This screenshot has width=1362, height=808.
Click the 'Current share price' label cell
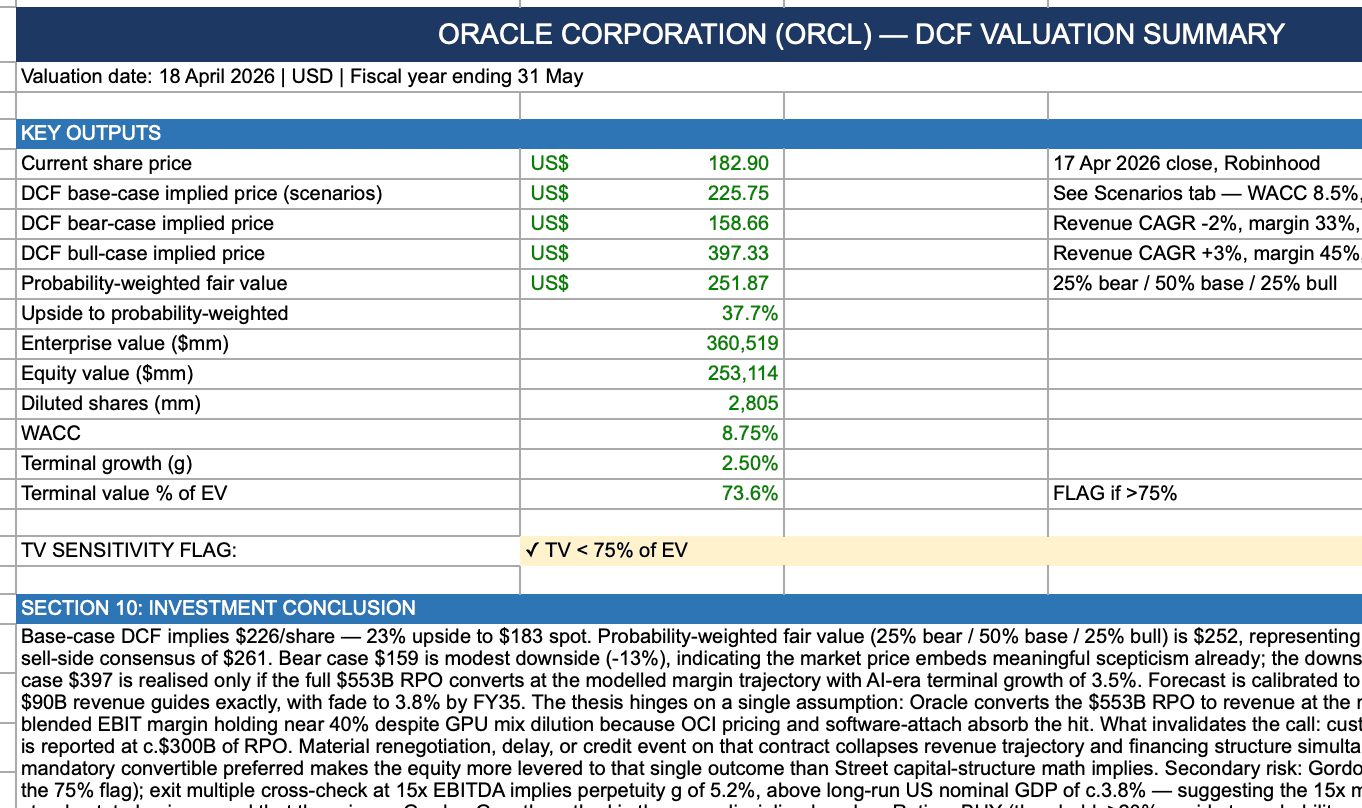[x=268, y=163]
